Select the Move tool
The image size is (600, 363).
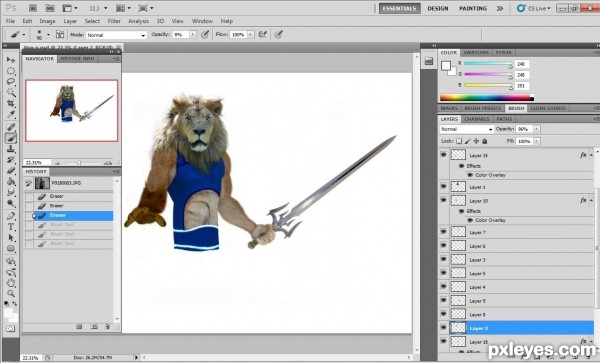[x=11, y=60]
